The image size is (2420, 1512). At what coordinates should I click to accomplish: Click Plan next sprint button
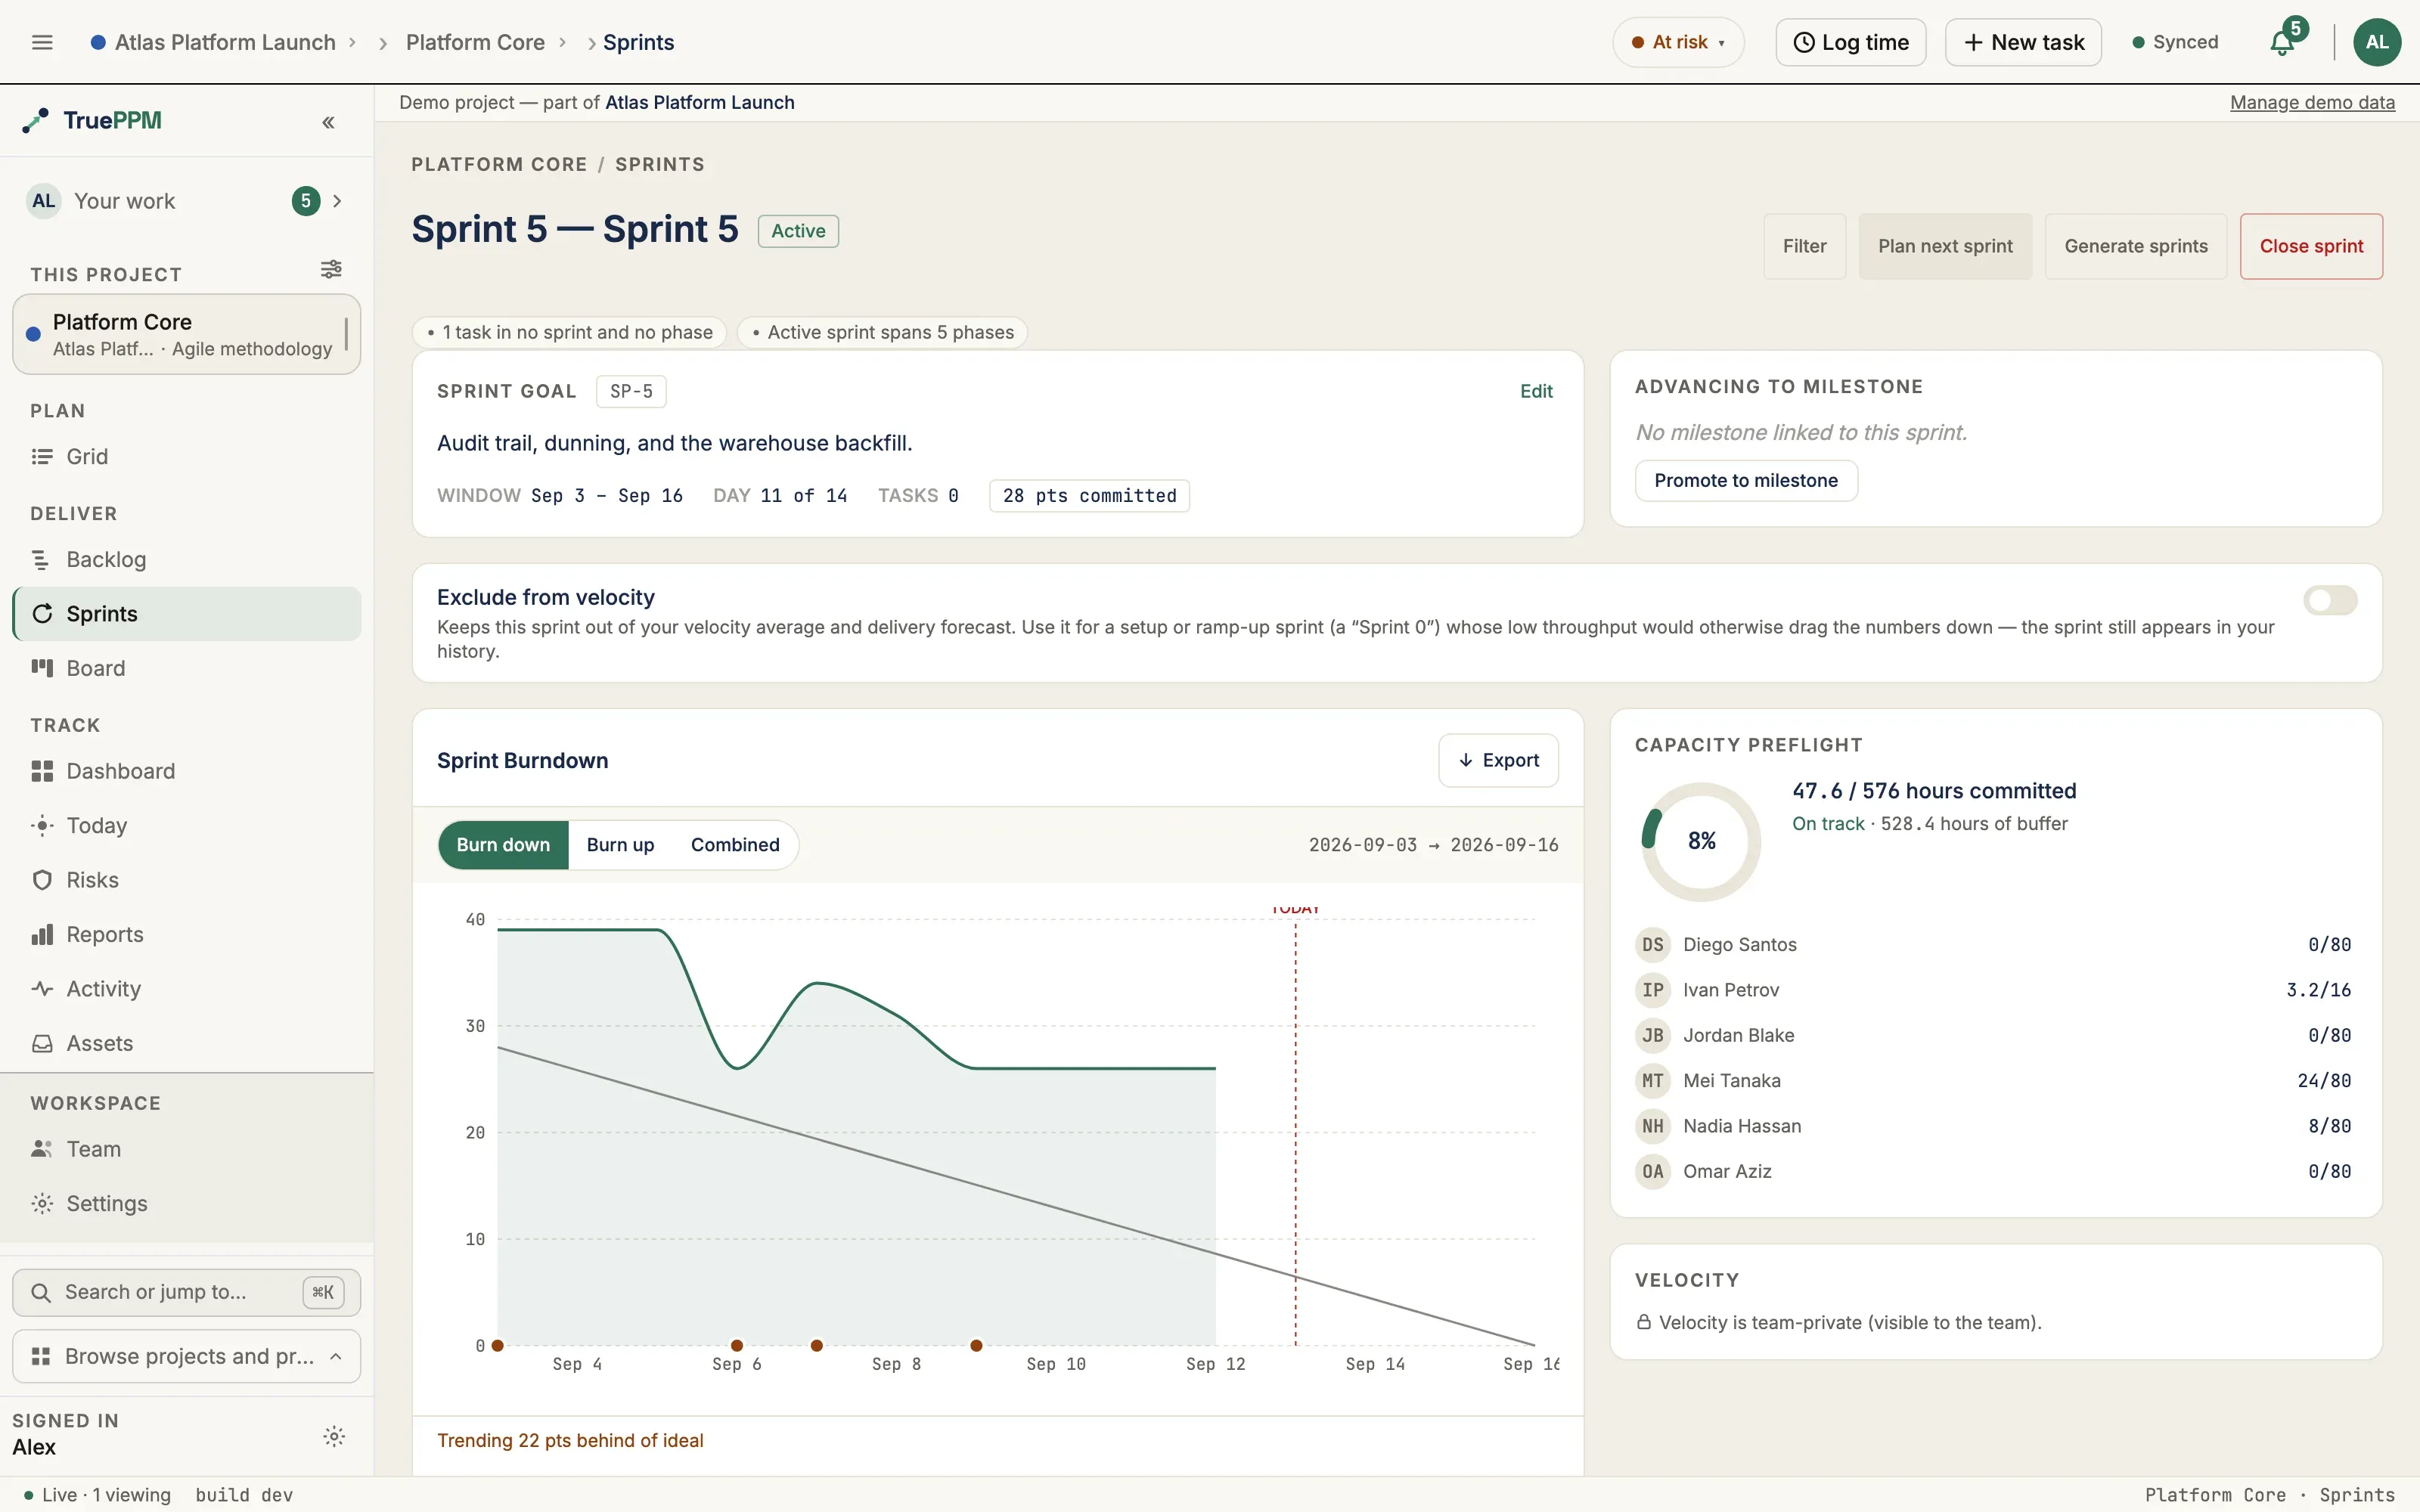click(x=1945, y=246)
